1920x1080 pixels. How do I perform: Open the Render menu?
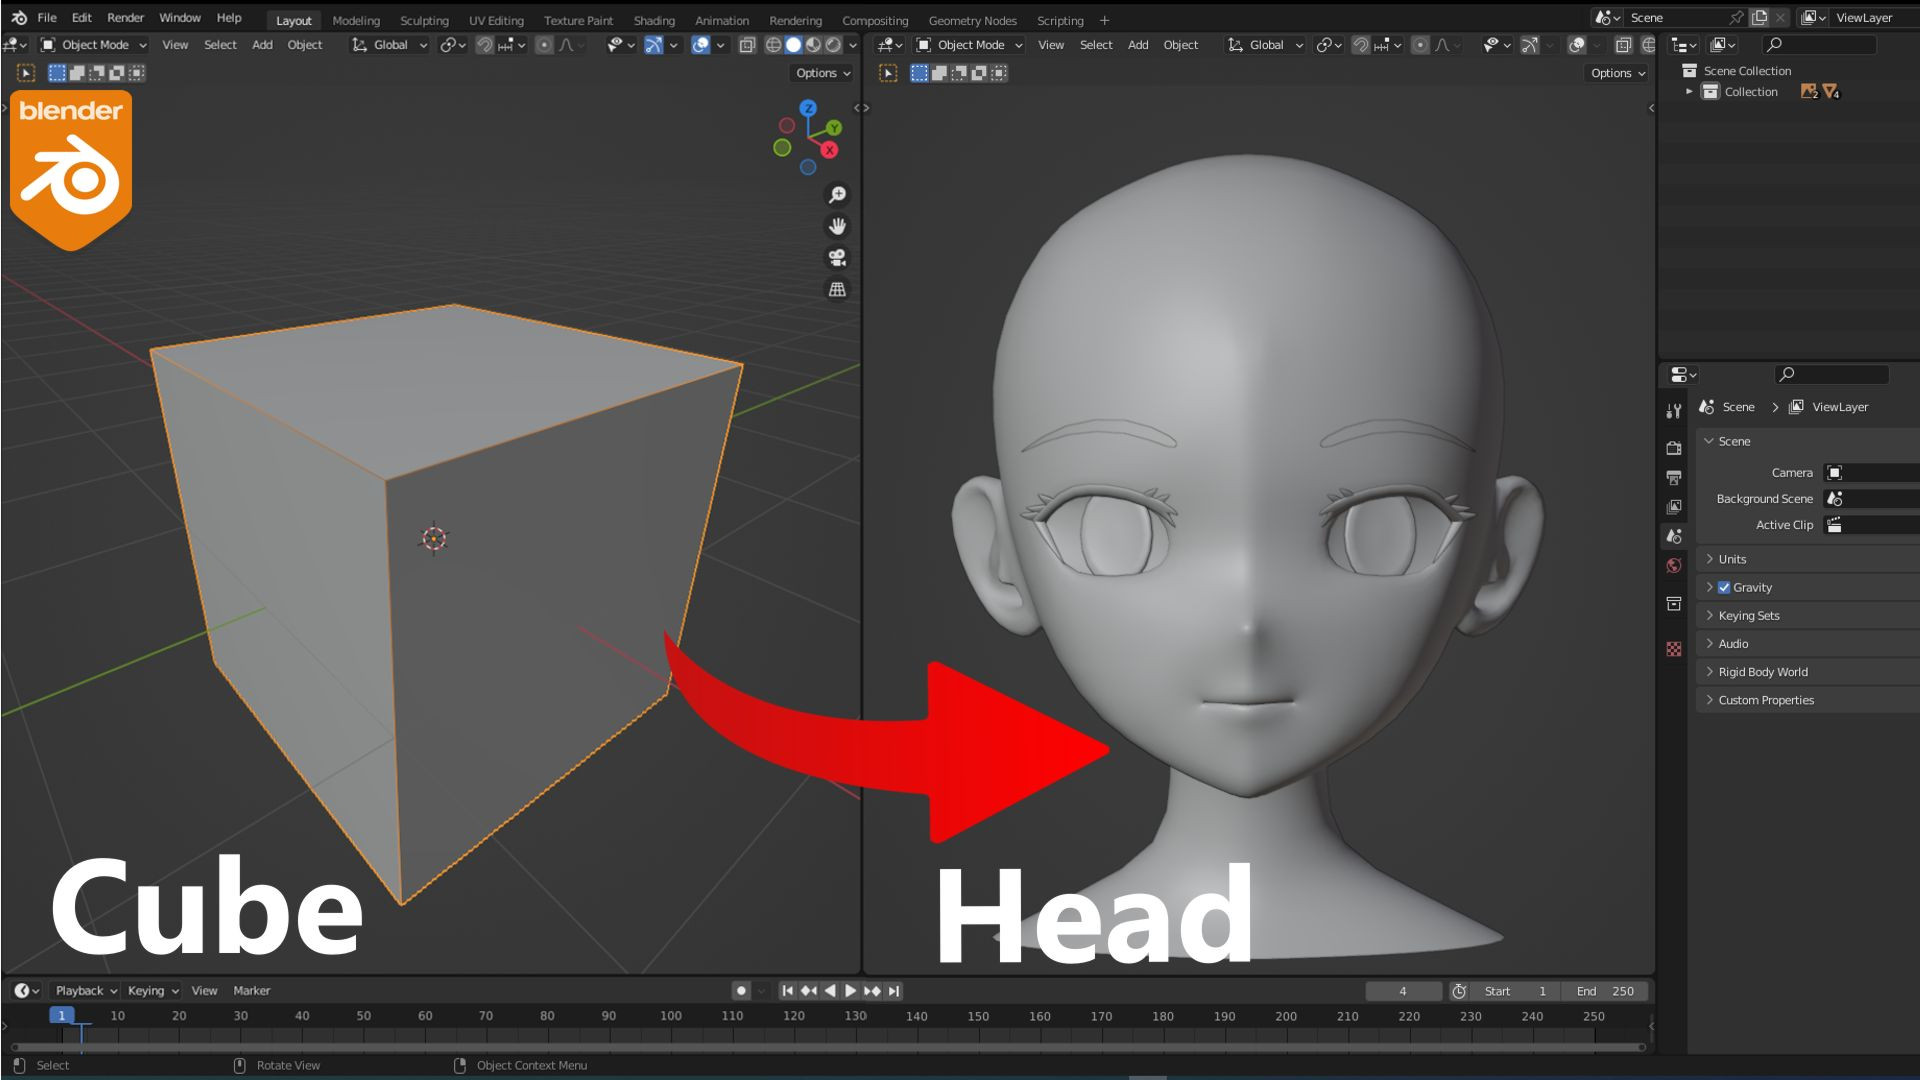[125, 18]
